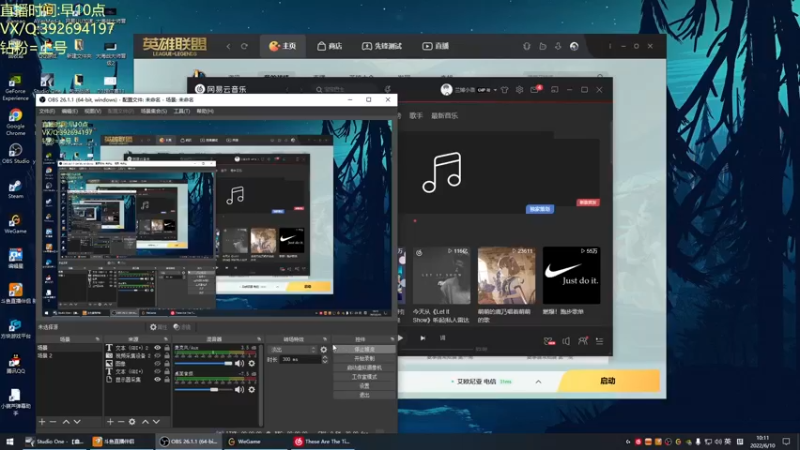This screenshot has height=450, width=800.
Task: Move scene down in scenes list
Action: (x=77, y=422)
